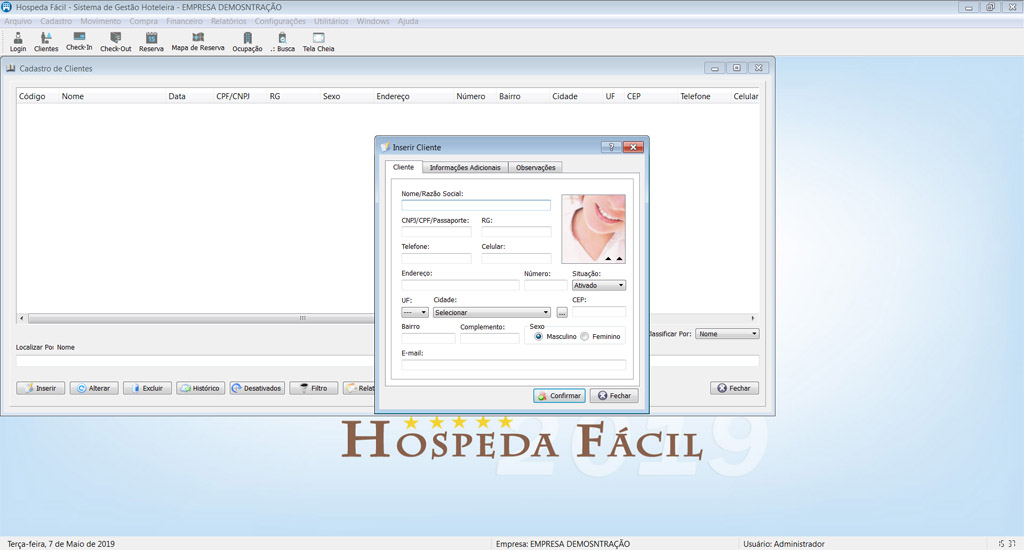The height and width of the screenshot is (550, 1024).
Task: Open the Ocupação building icon
Action: pos(248,42)
